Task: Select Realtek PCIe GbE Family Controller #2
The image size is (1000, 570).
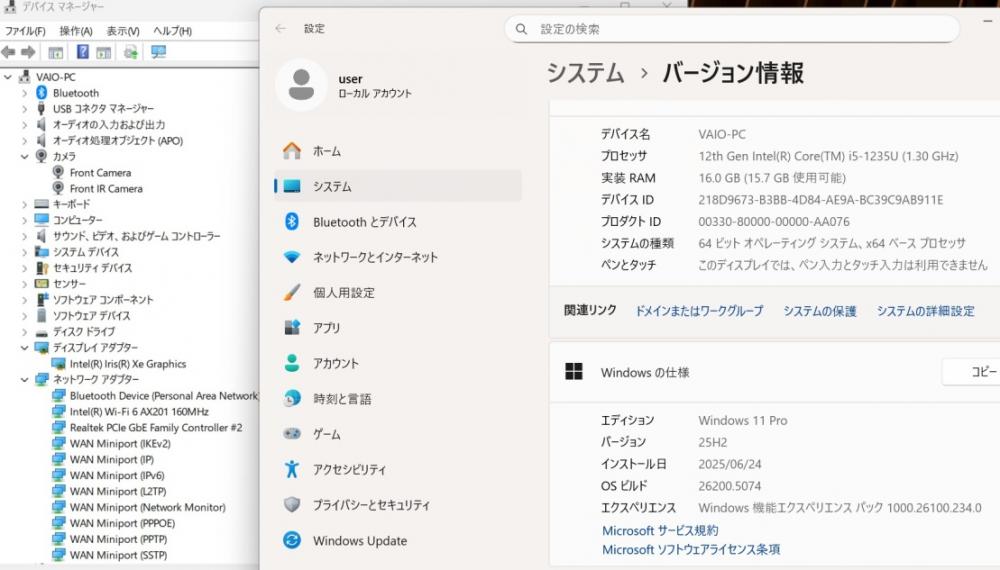Action: 156,428
